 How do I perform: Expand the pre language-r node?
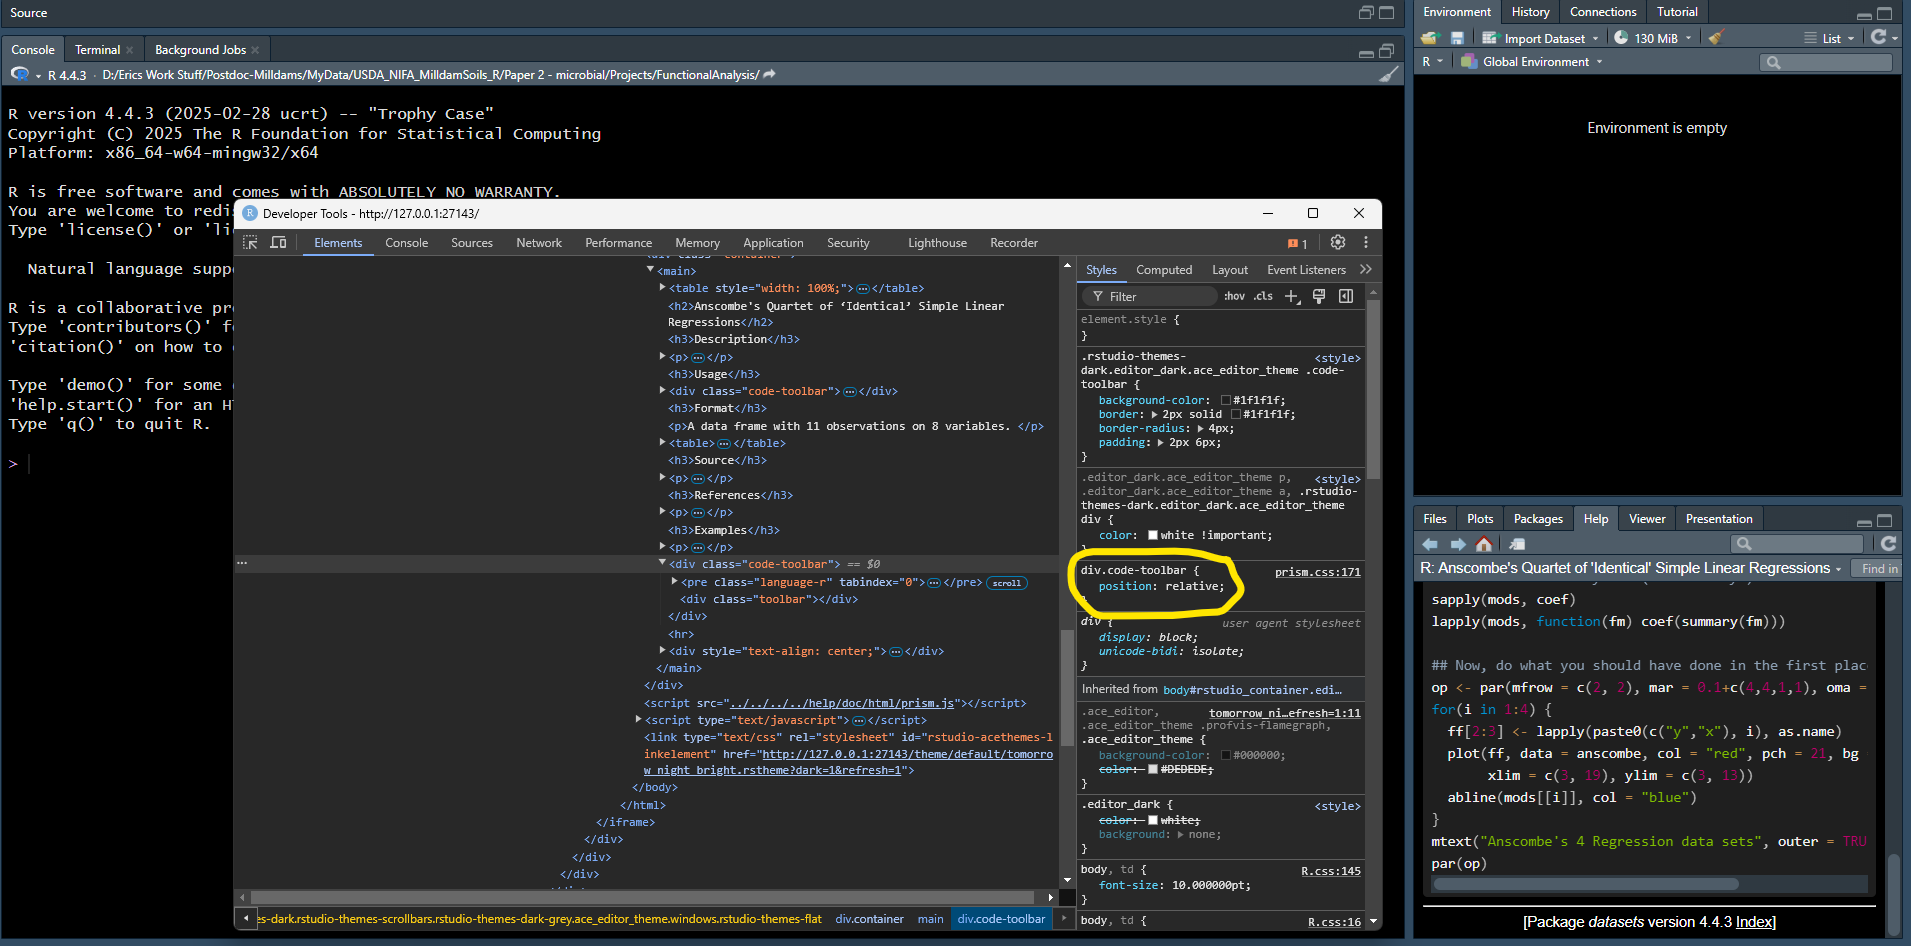[x=675, y=582]
